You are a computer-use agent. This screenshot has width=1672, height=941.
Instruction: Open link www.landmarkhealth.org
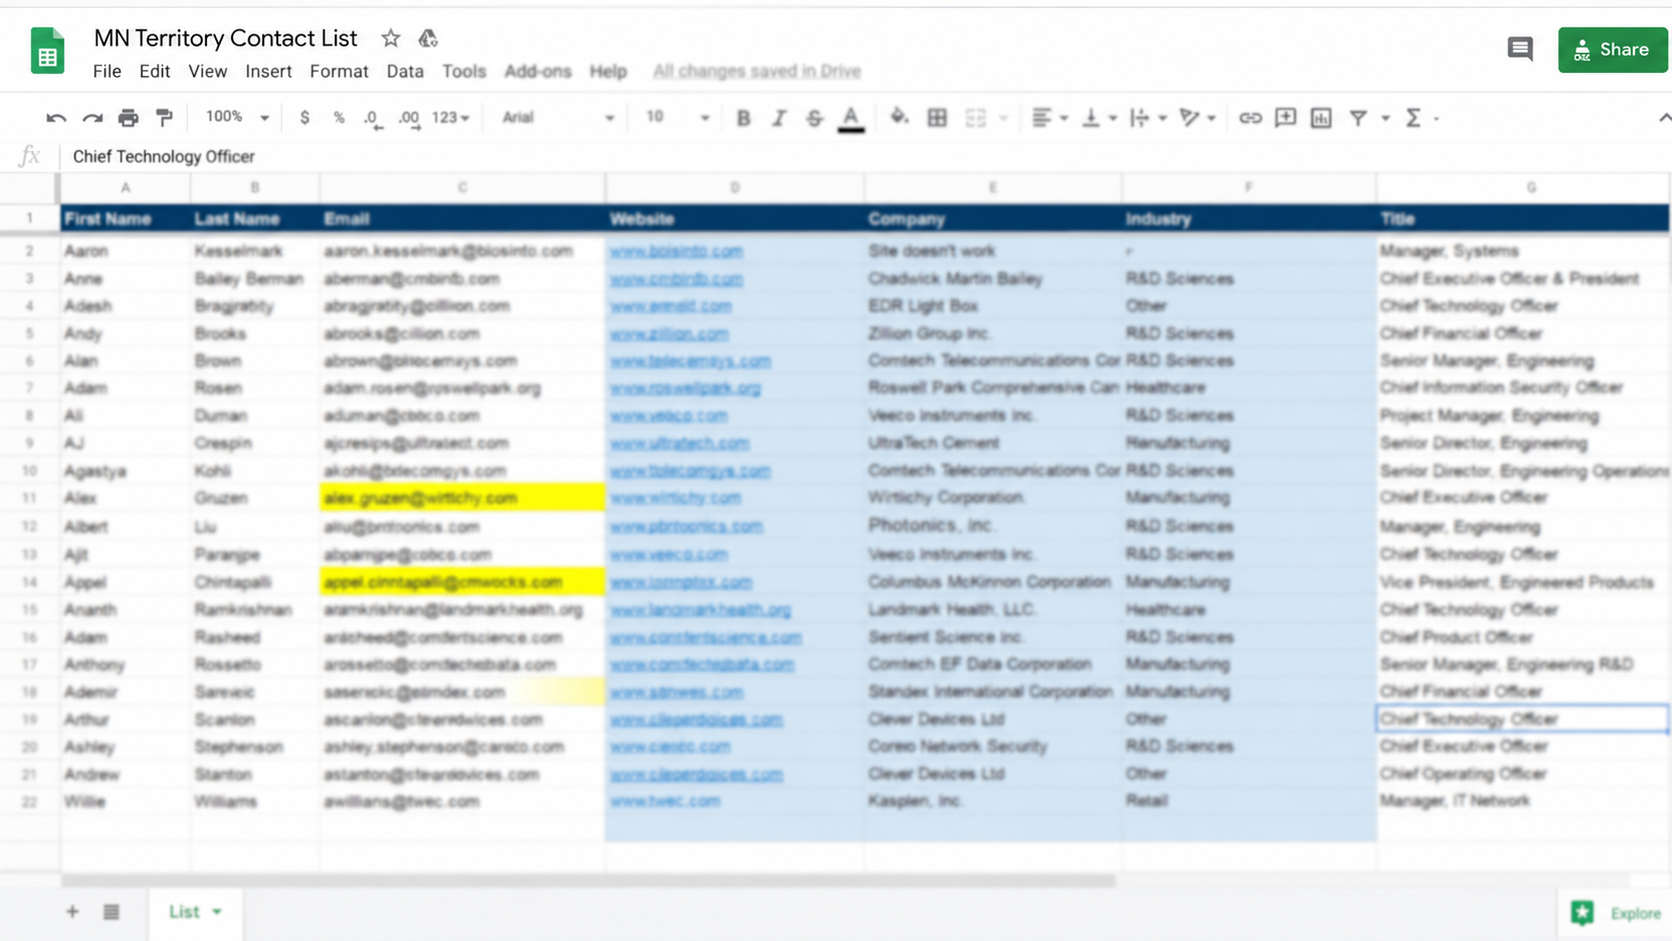[700, 609]
